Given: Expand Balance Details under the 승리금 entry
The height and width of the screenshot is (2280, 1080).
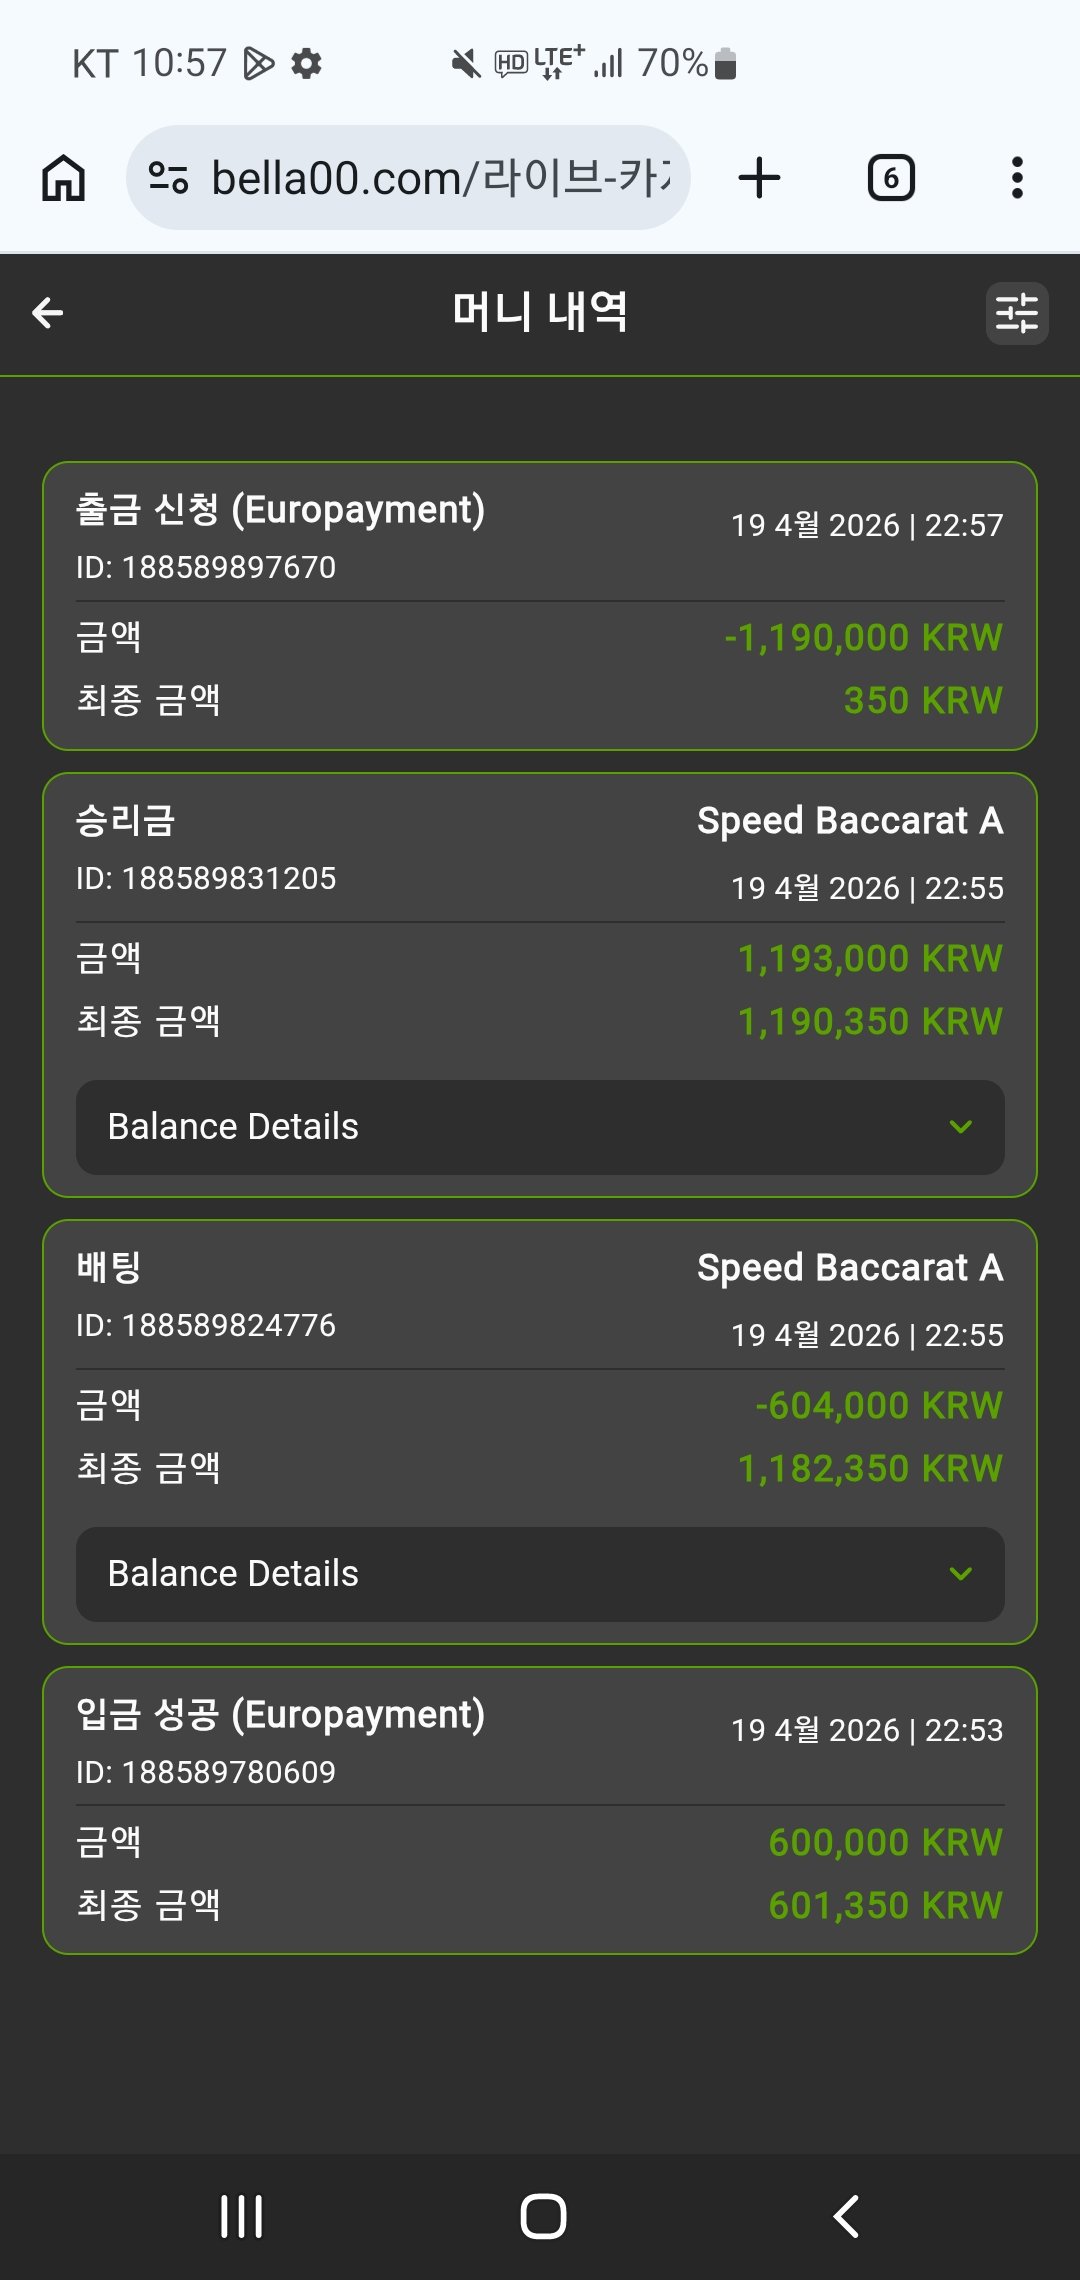Looking at the screenshot, I should [x=540, y=1127].
